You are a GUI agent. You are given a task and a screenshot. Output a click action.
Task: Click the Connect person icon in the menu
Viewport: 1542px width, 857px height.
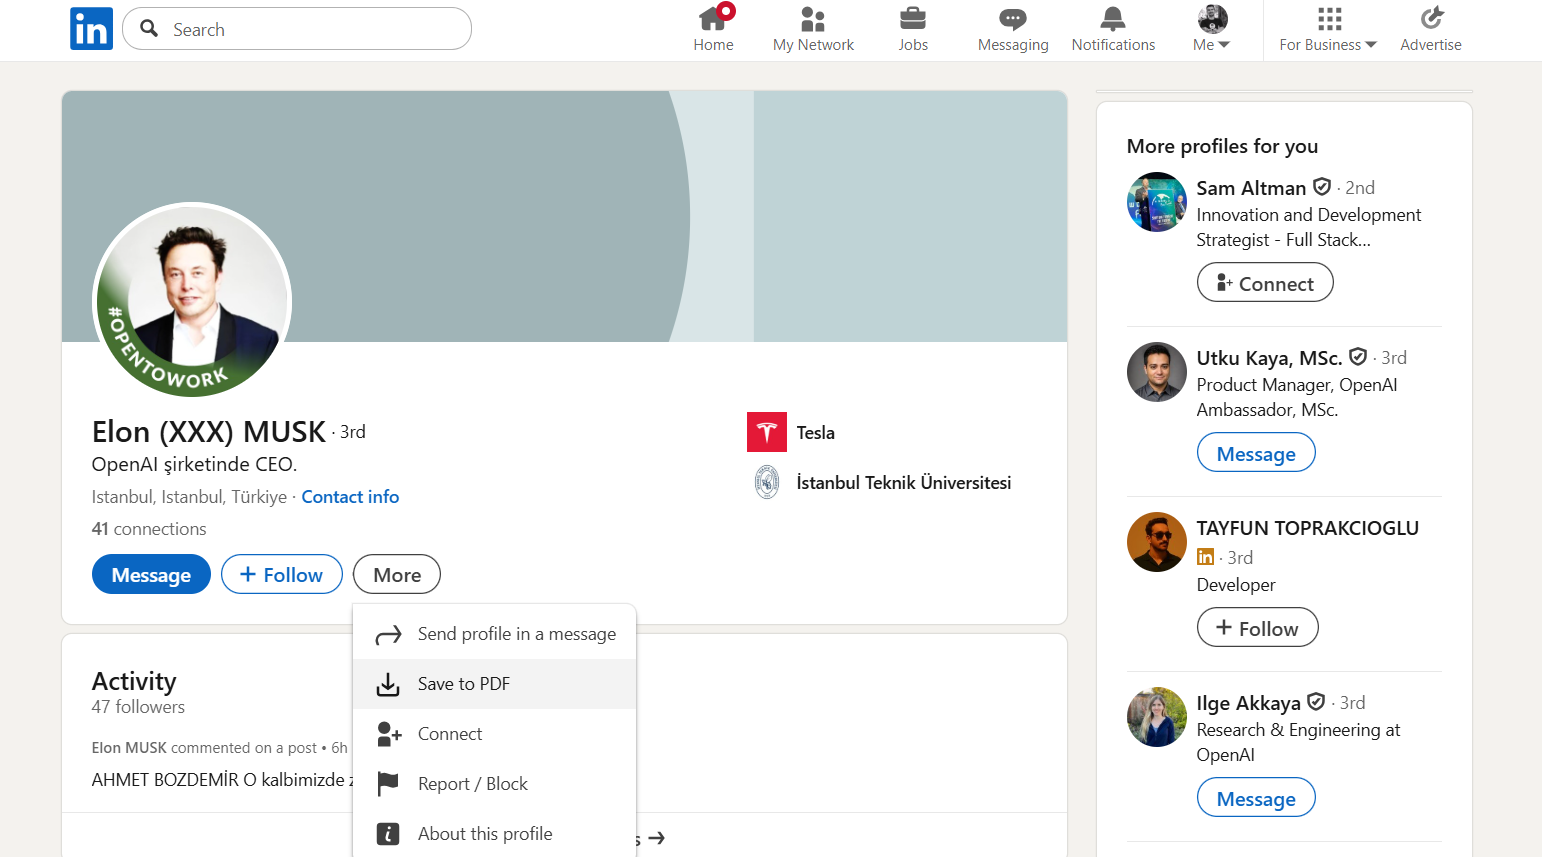tap(388, 733)
